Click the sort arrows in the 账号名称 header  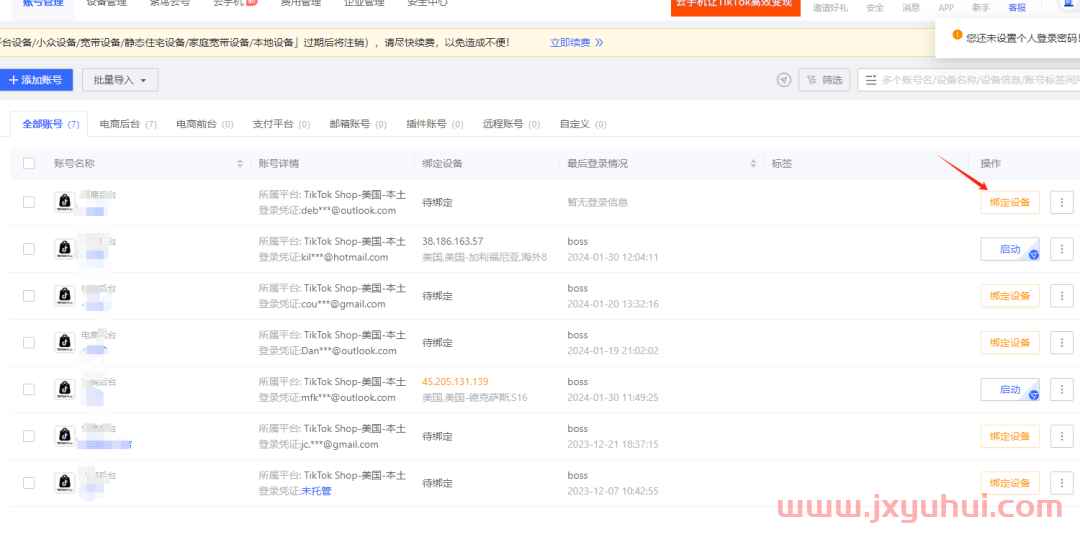(x=240, y=164)
